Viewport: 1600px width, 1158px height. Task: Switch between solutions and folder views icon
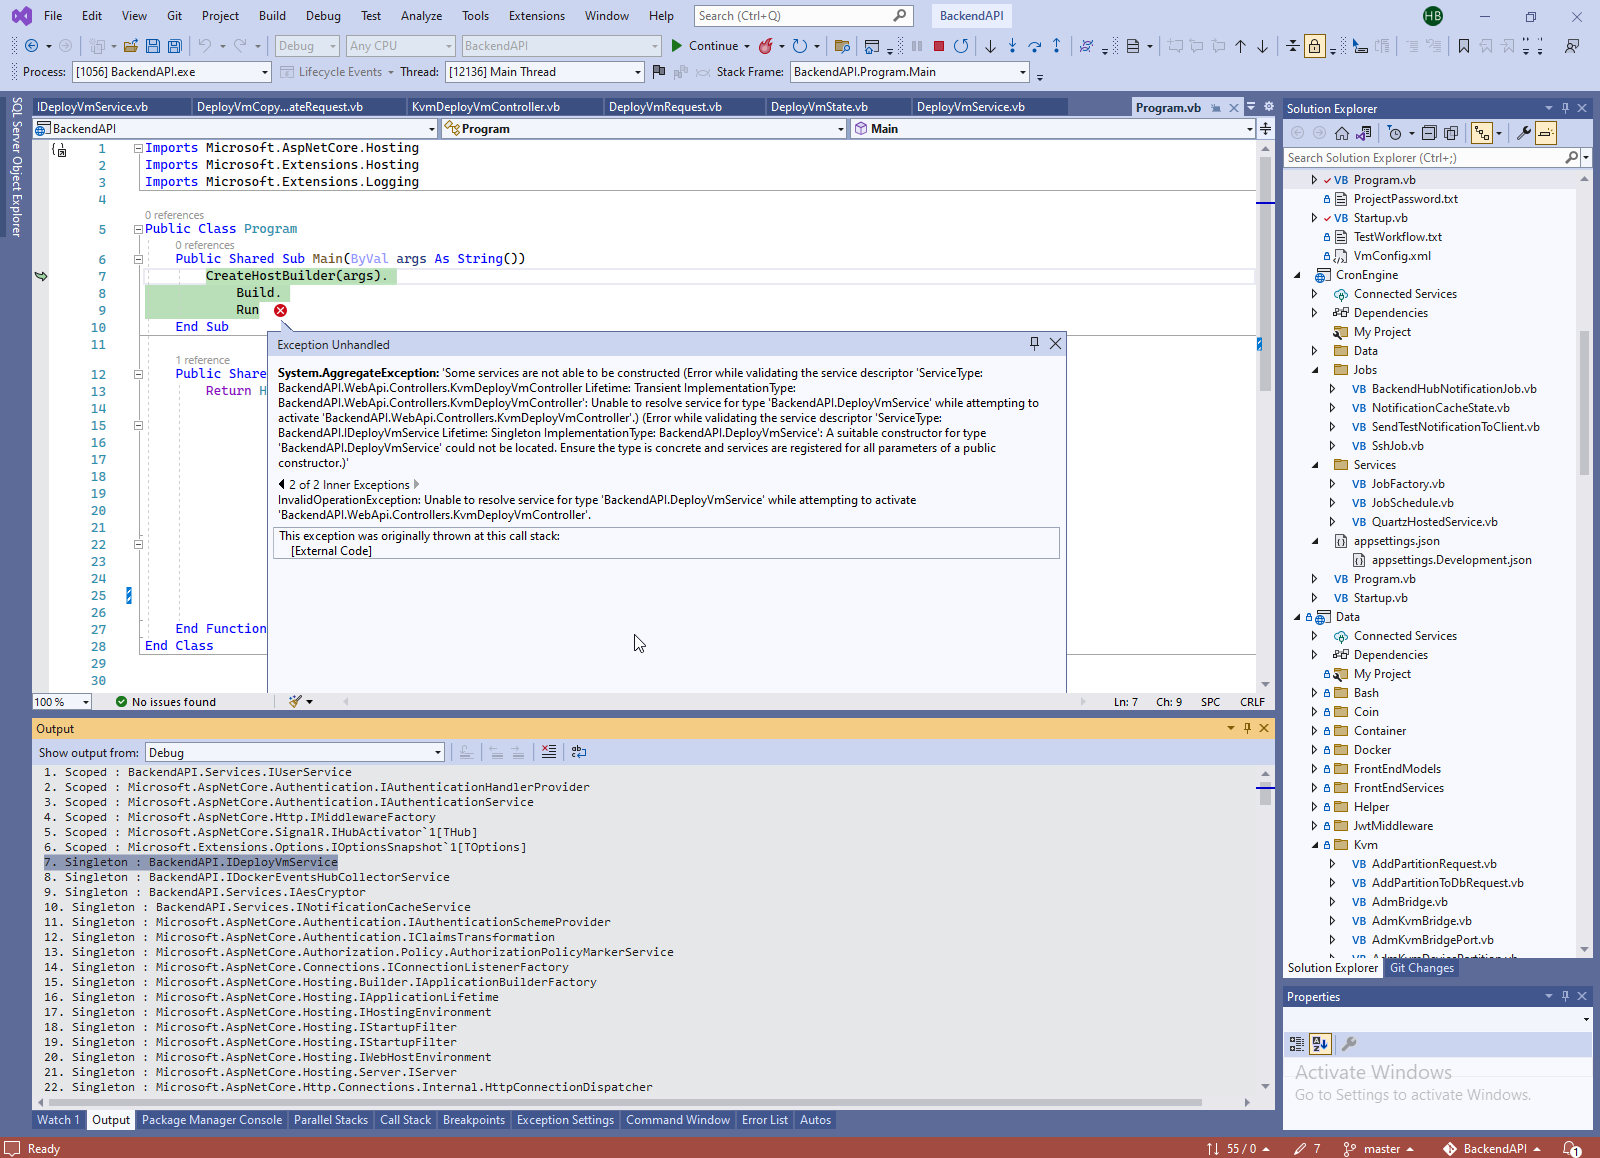[x=1363, y=133]
